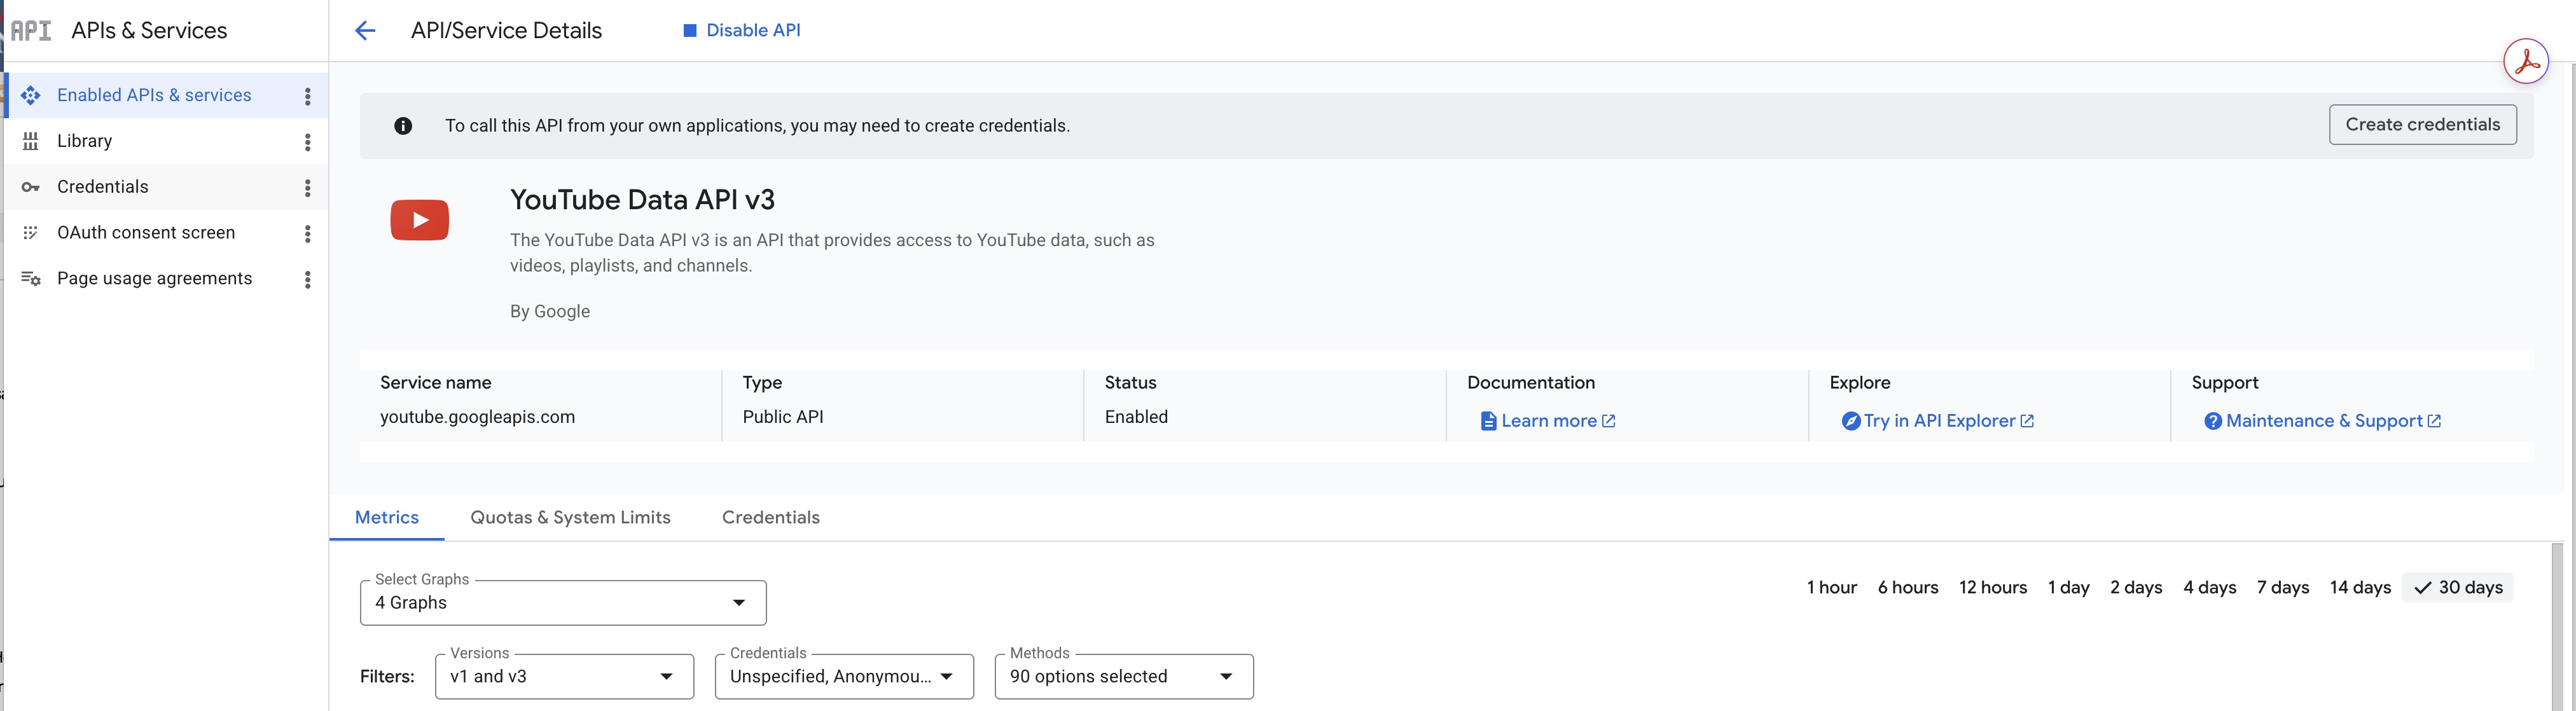This screenshot has width=2576, height=711.
Task: Click the Disable API stop square icon
Action: coord(689,31)
